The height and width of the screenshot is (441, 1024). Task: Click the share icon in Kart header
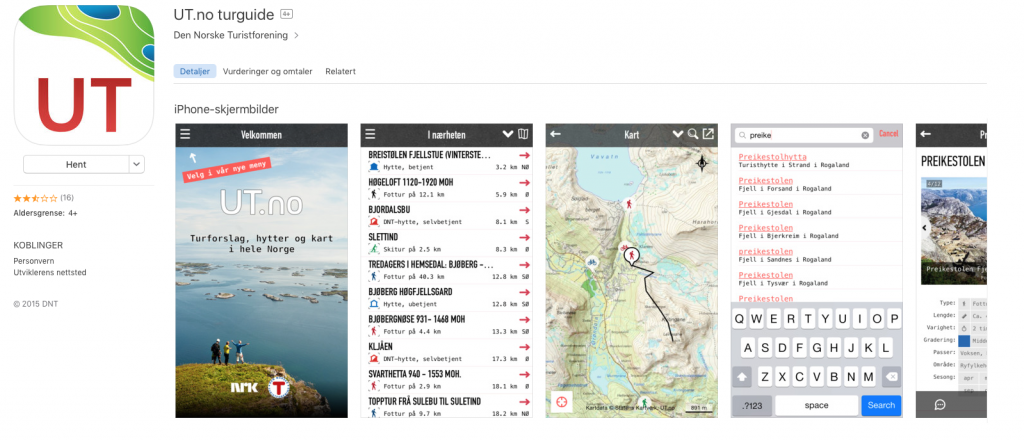(x=708, y=134)
